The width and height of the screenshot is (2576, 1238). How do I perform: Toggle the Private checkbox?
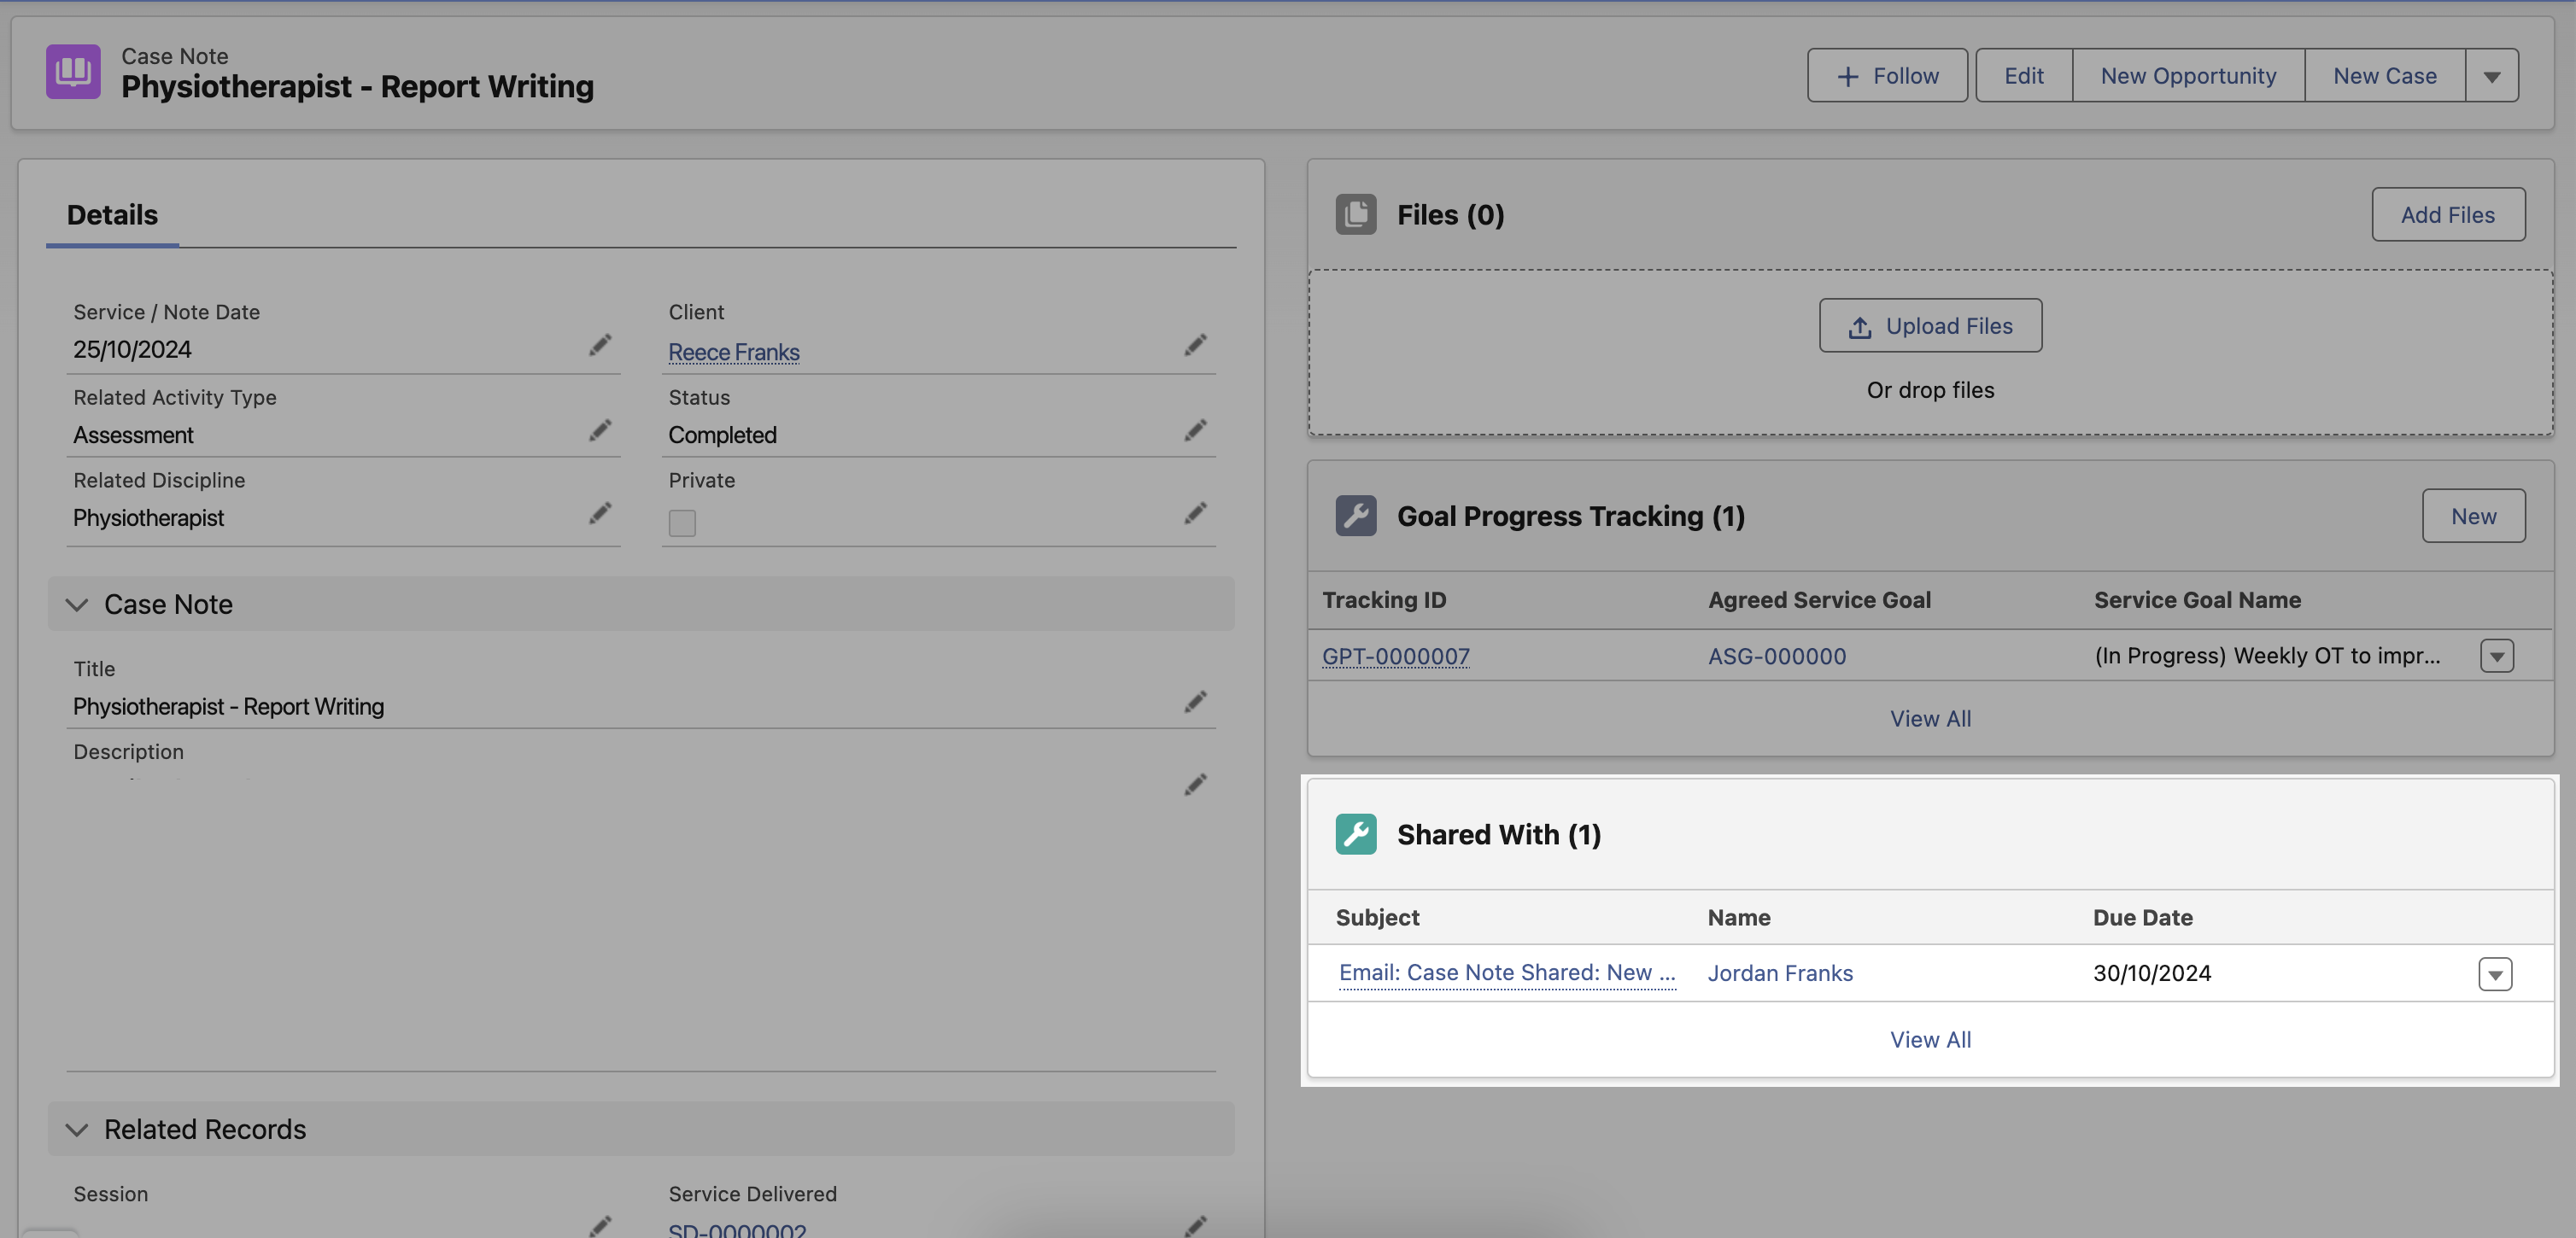[x=682, y=523]
